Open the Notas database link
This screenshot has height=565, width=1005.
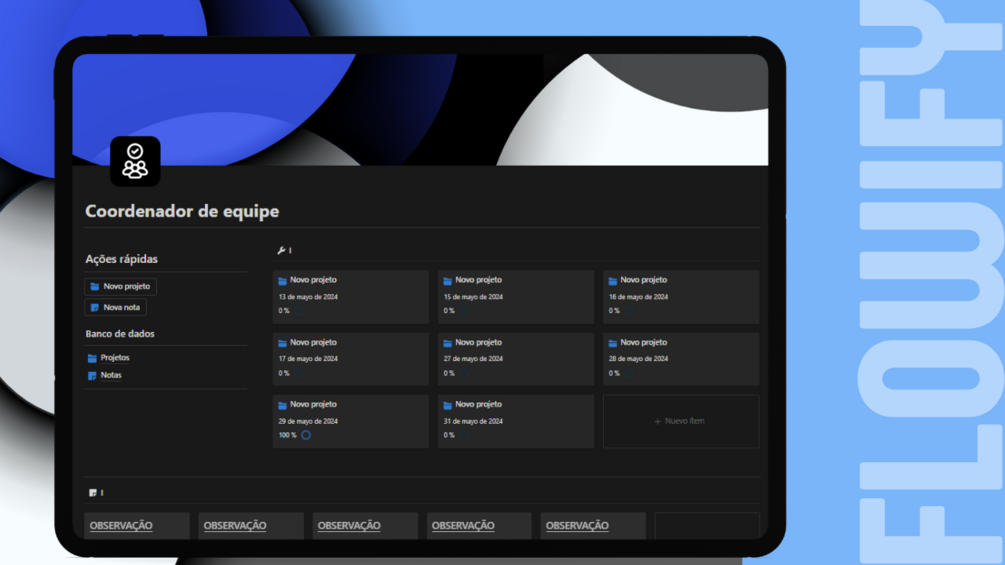pos(111,375)
